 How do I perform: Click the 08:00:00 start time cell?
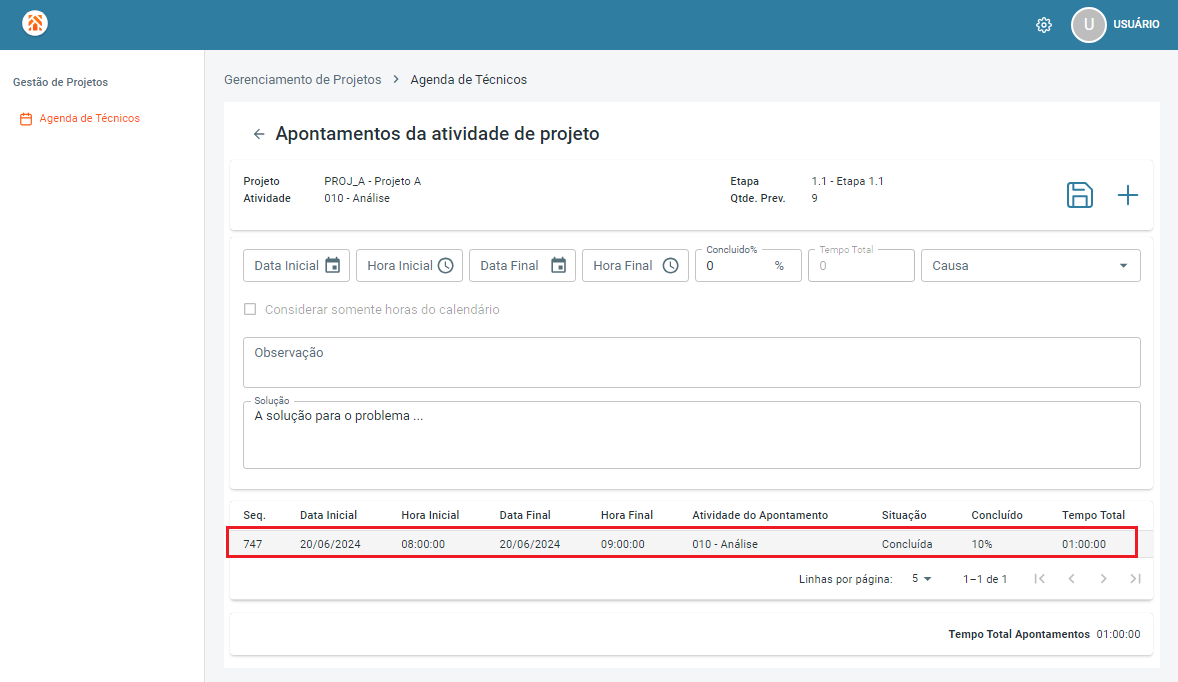point(423,545)
